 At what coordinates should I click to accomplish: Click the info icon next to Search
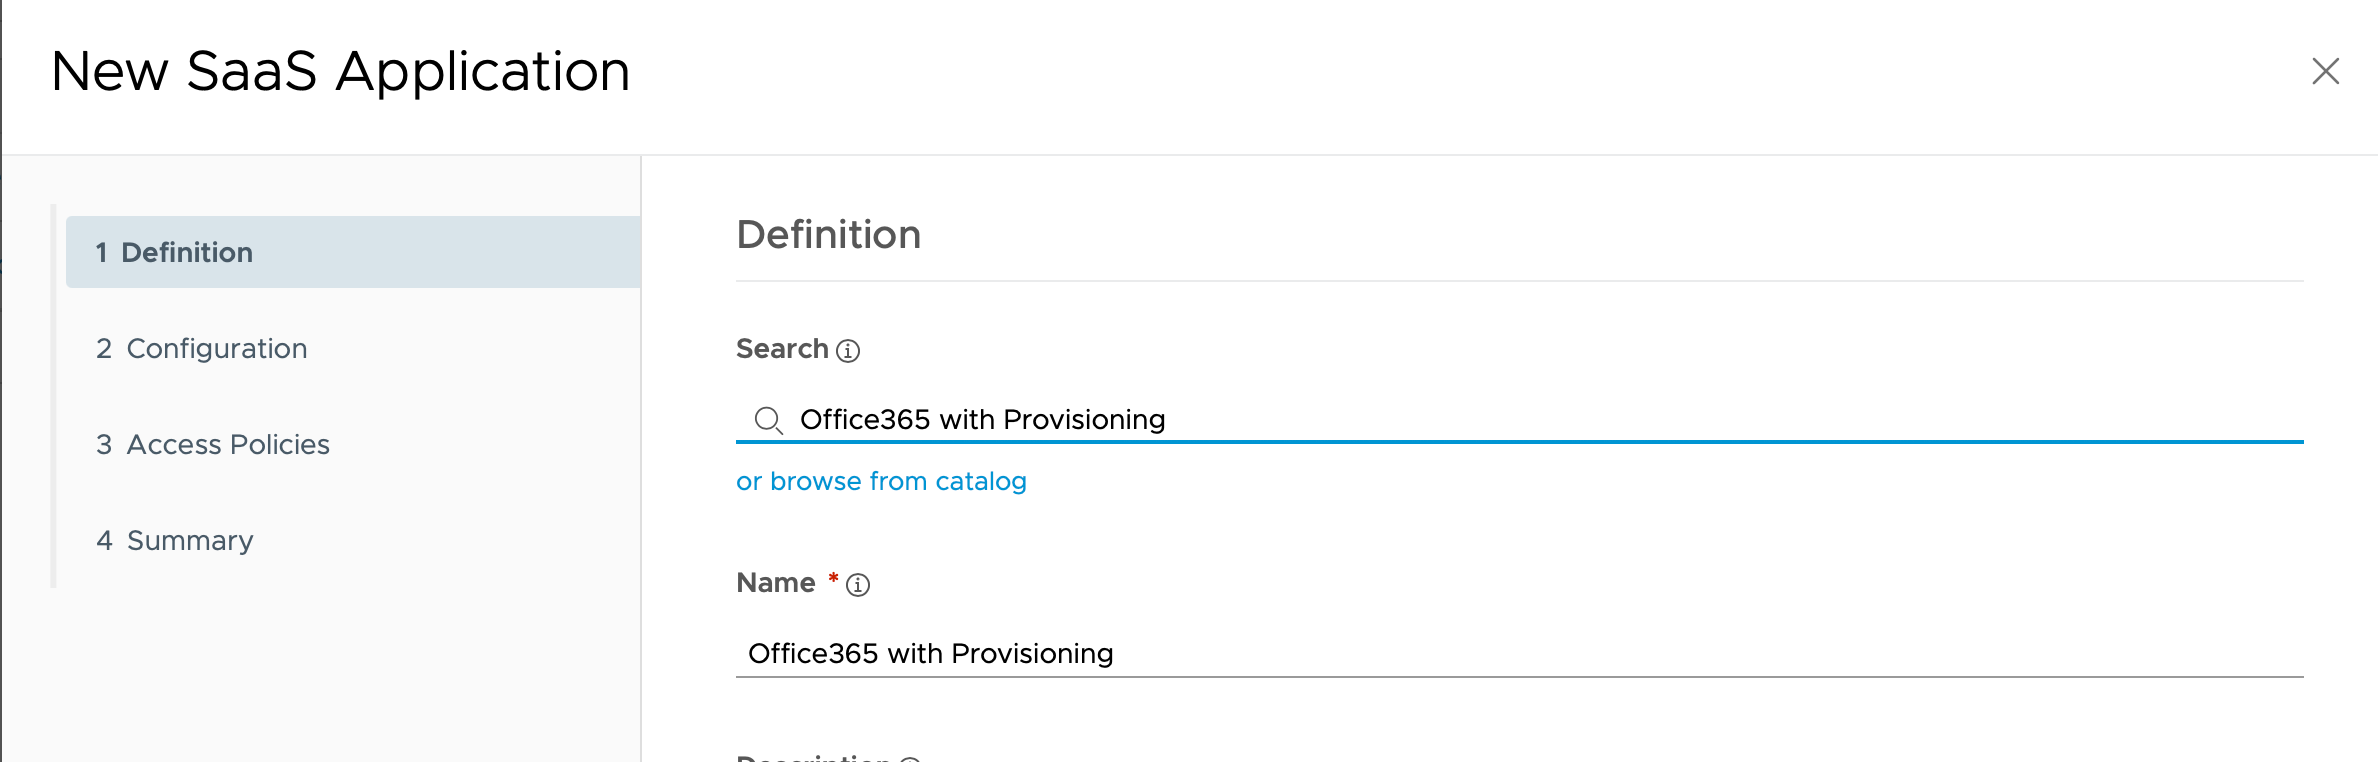[x=848, y=351]
